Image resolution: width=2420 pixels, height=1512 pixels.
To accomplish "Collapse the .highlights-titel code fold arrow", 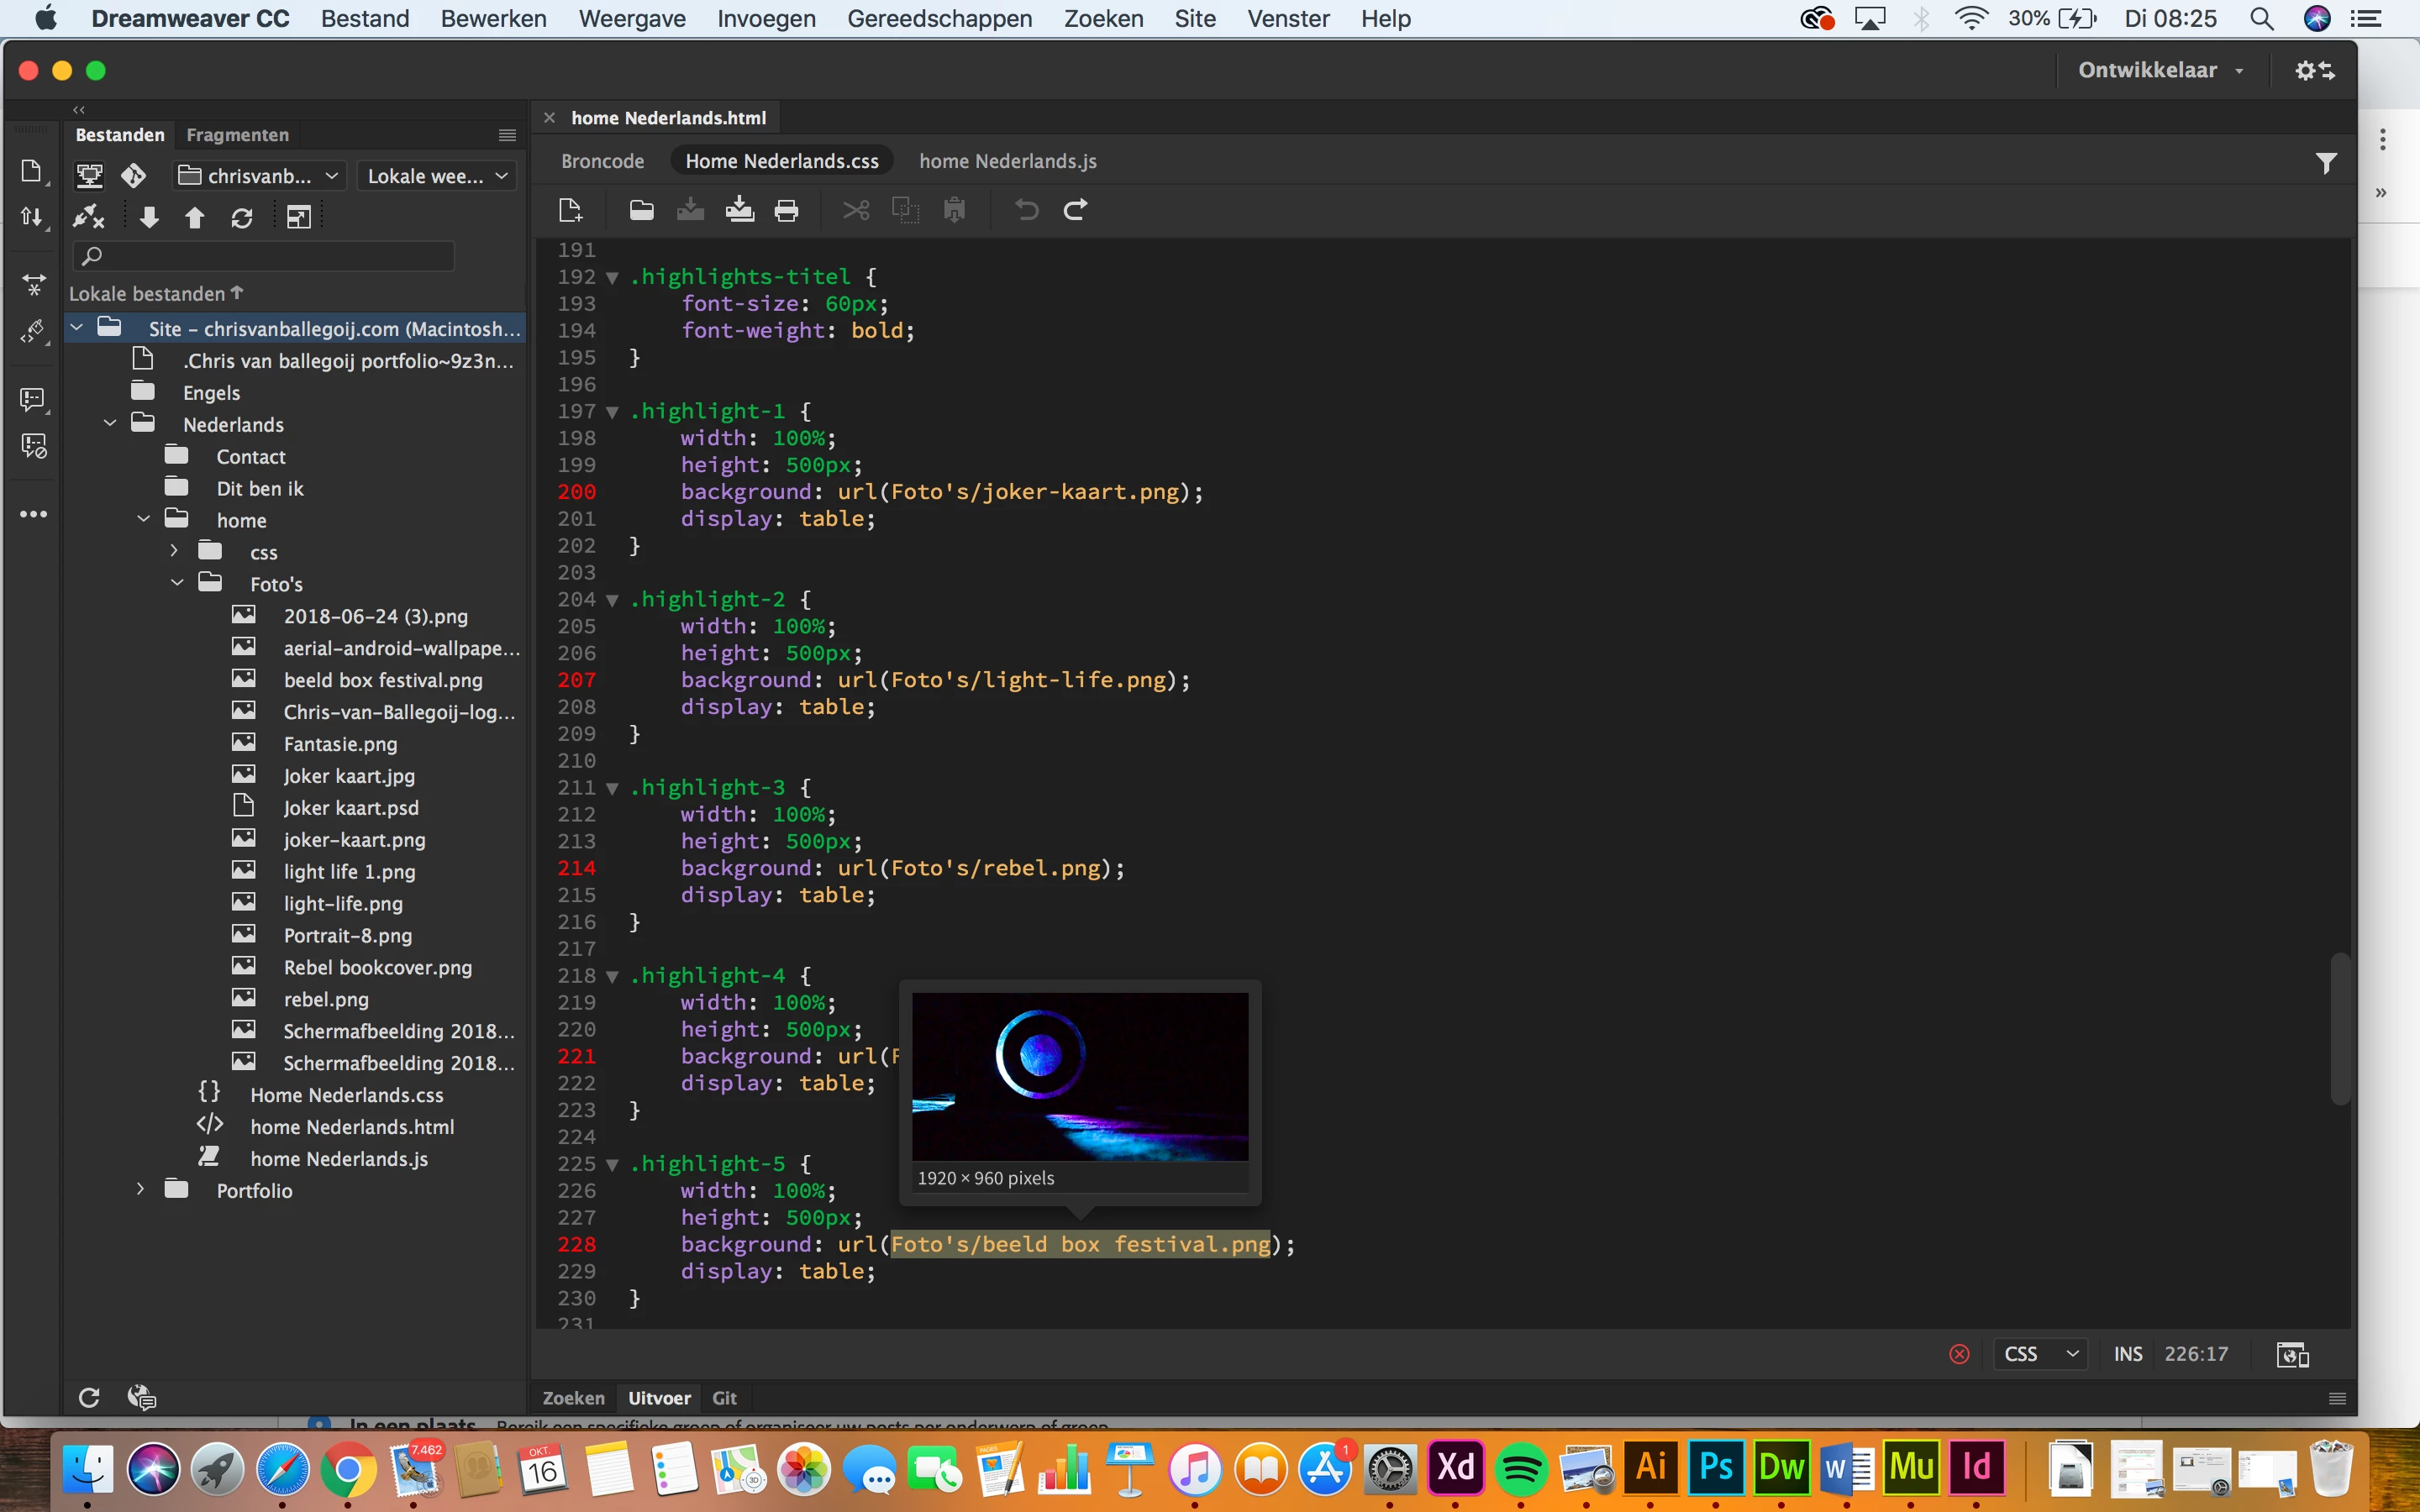I will 612,277.
